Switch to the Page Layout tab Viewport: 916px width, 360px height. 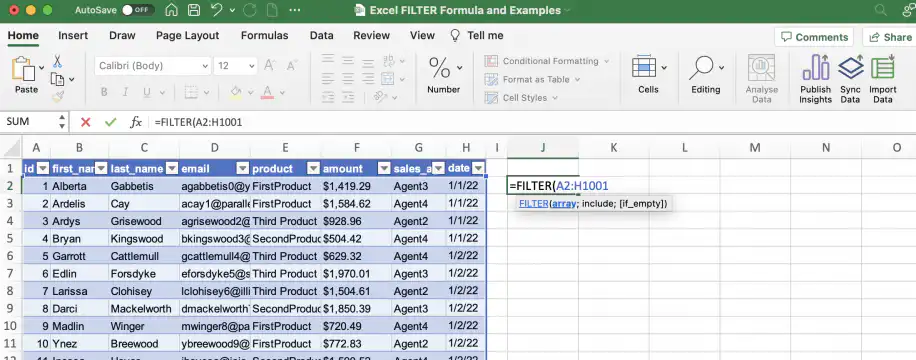click(188, 36)
